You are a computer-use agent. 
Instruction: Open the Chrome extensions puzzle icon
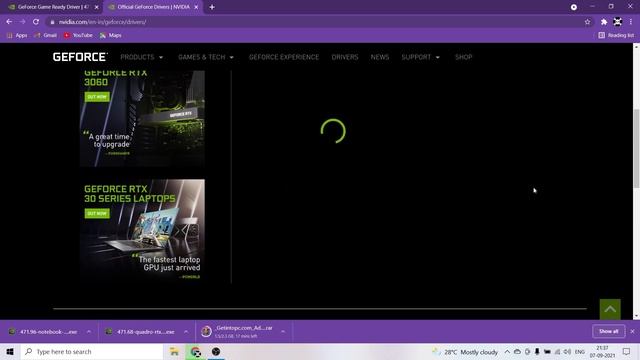click(604, 22)
